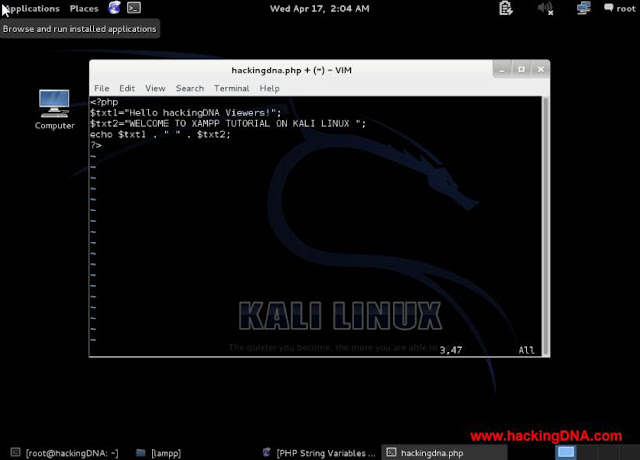The width and height of the screenshot is (640, 460).
Task: Open the Edit menu in VIM window
Action: 127,88
